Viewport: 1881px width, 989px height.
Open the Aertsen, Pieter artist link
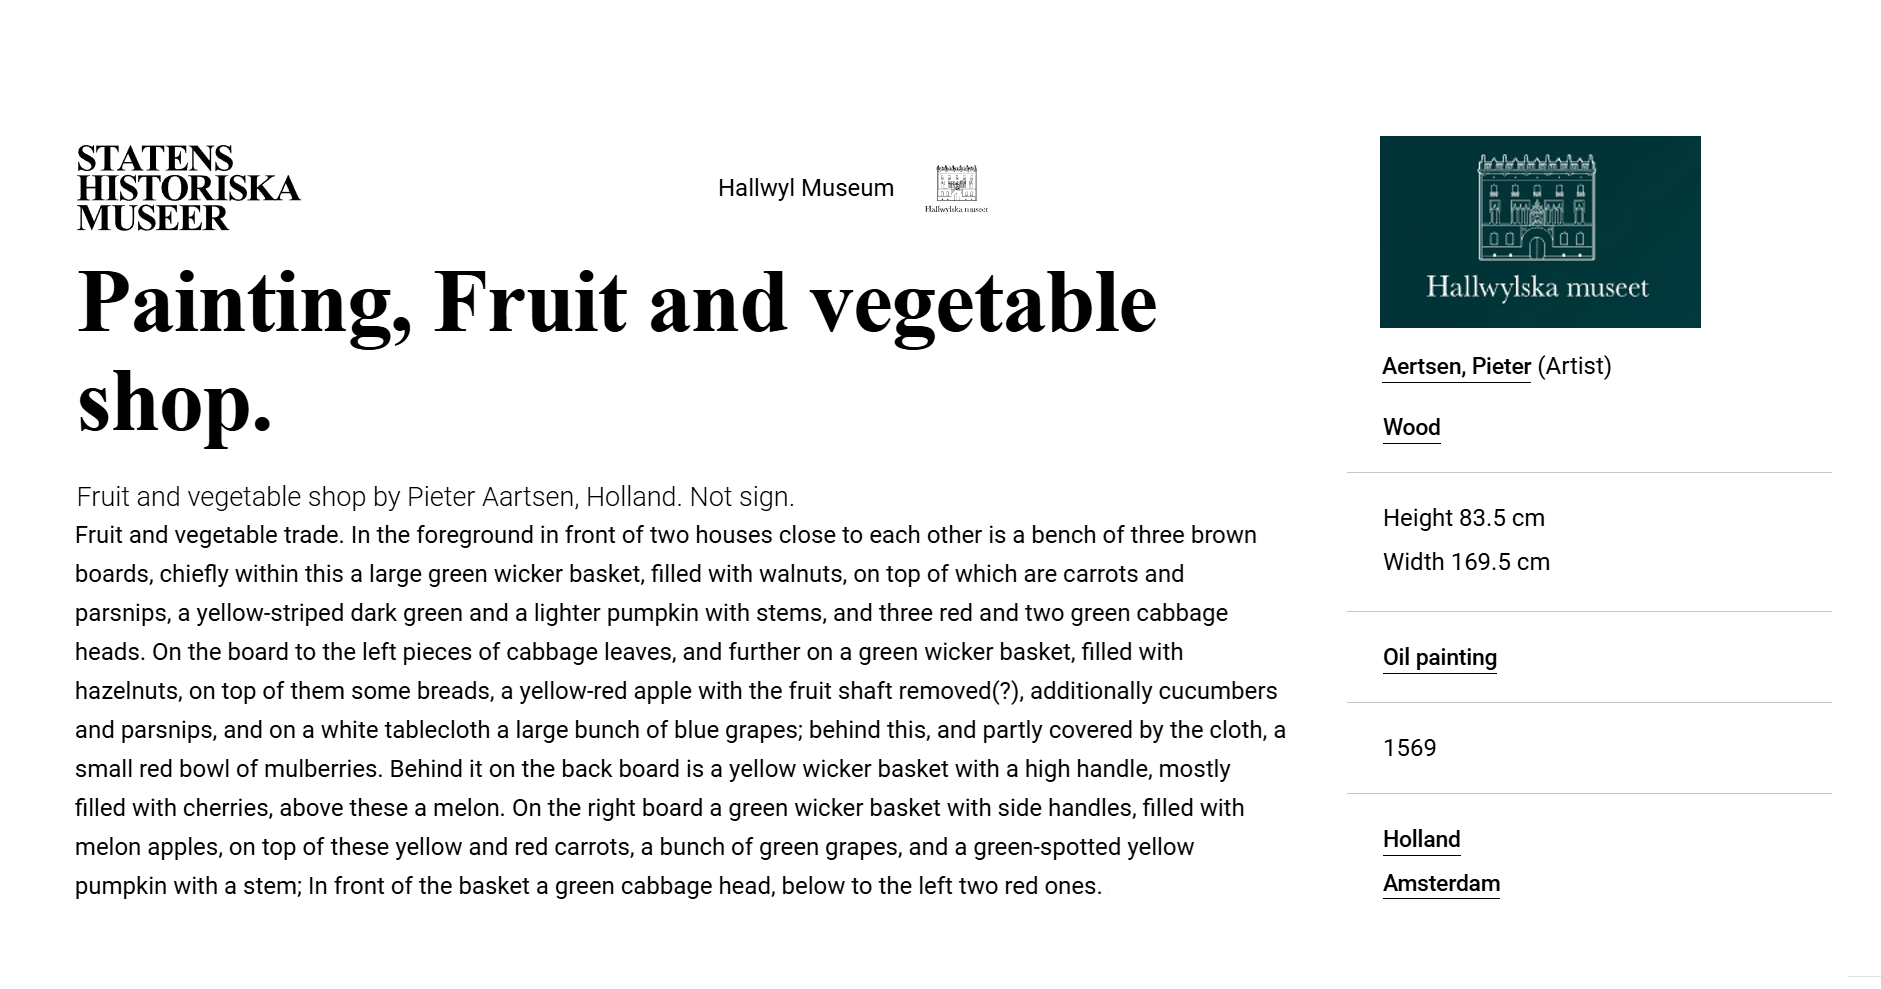[x=1456, y=367]
